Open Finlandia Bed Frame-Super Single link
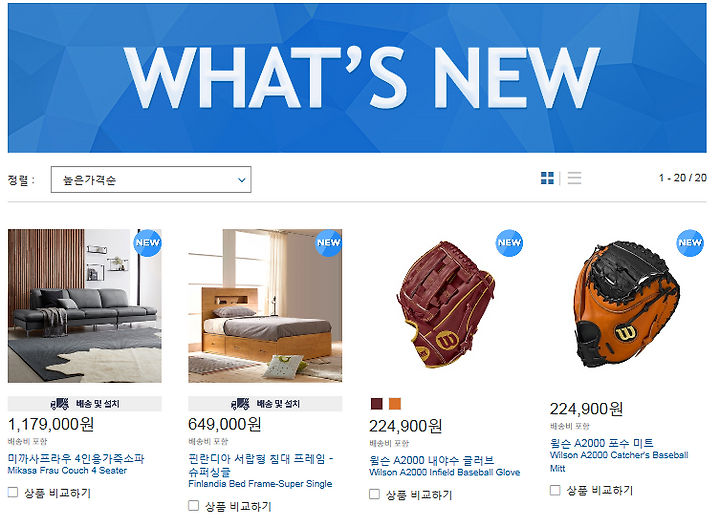This screenshot has width=720, height=526. [260, 484]
